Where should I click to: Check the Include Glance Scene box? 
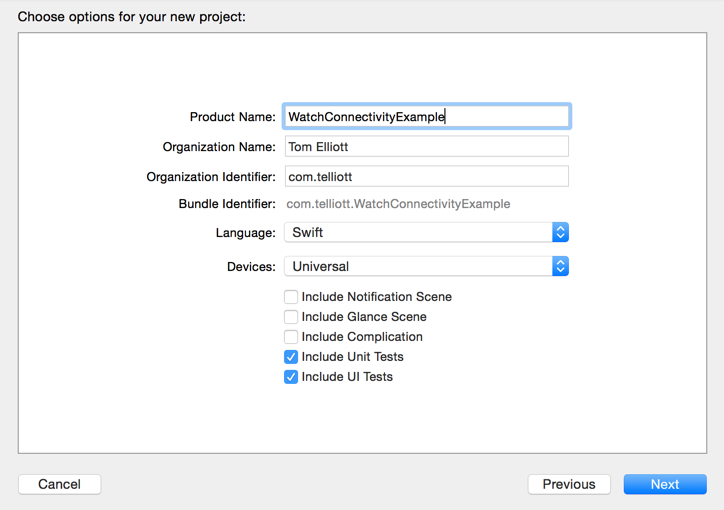291,317
